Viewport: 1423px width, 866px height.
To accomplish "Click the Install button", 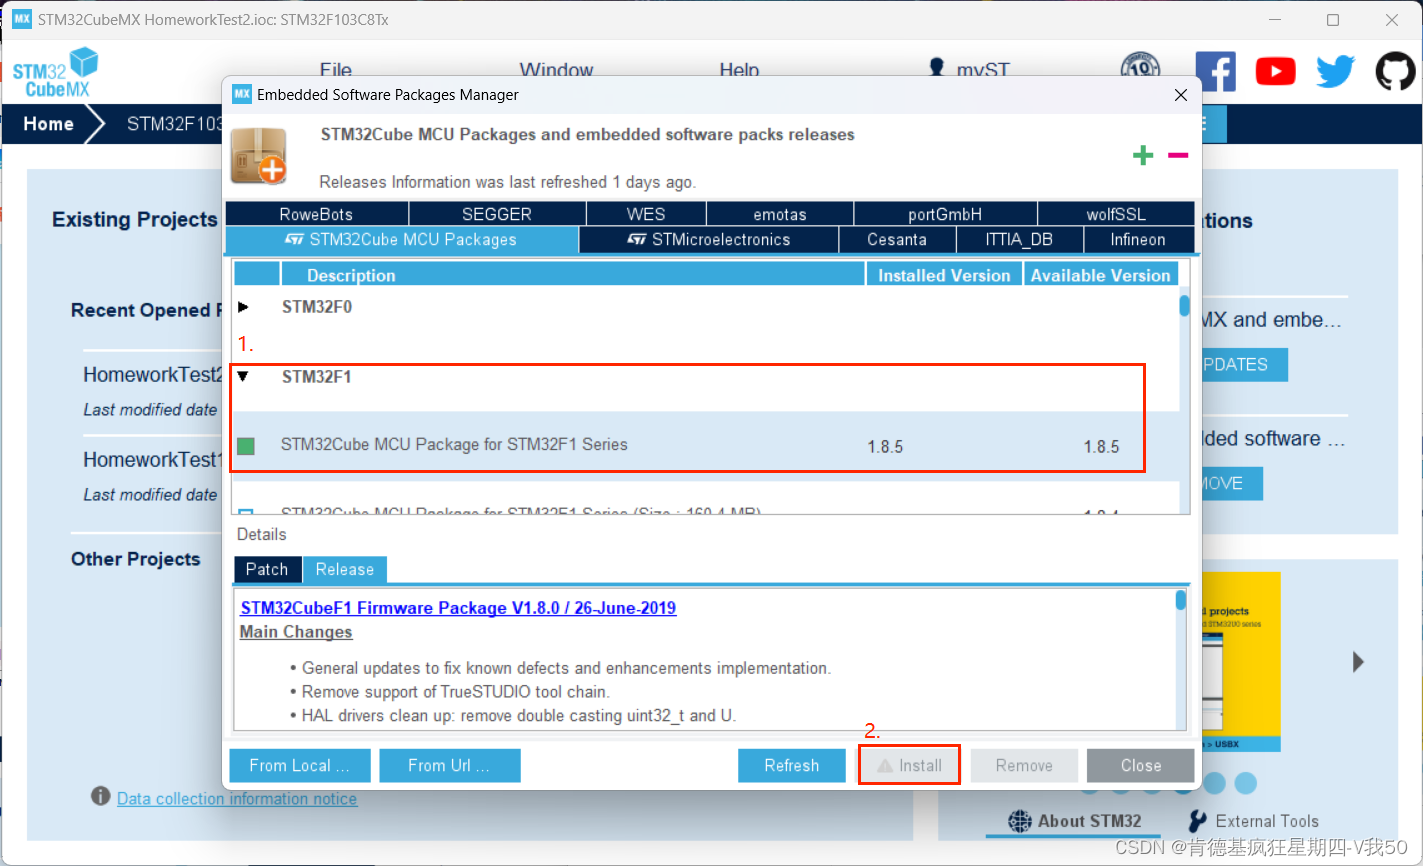I will pos(910,765).
